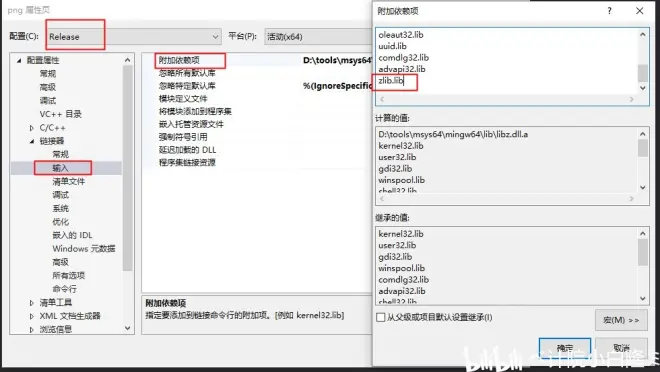Select VC++ 目录 tree item
Viewport: 660px width, 372px height.
tap(61, 114)
